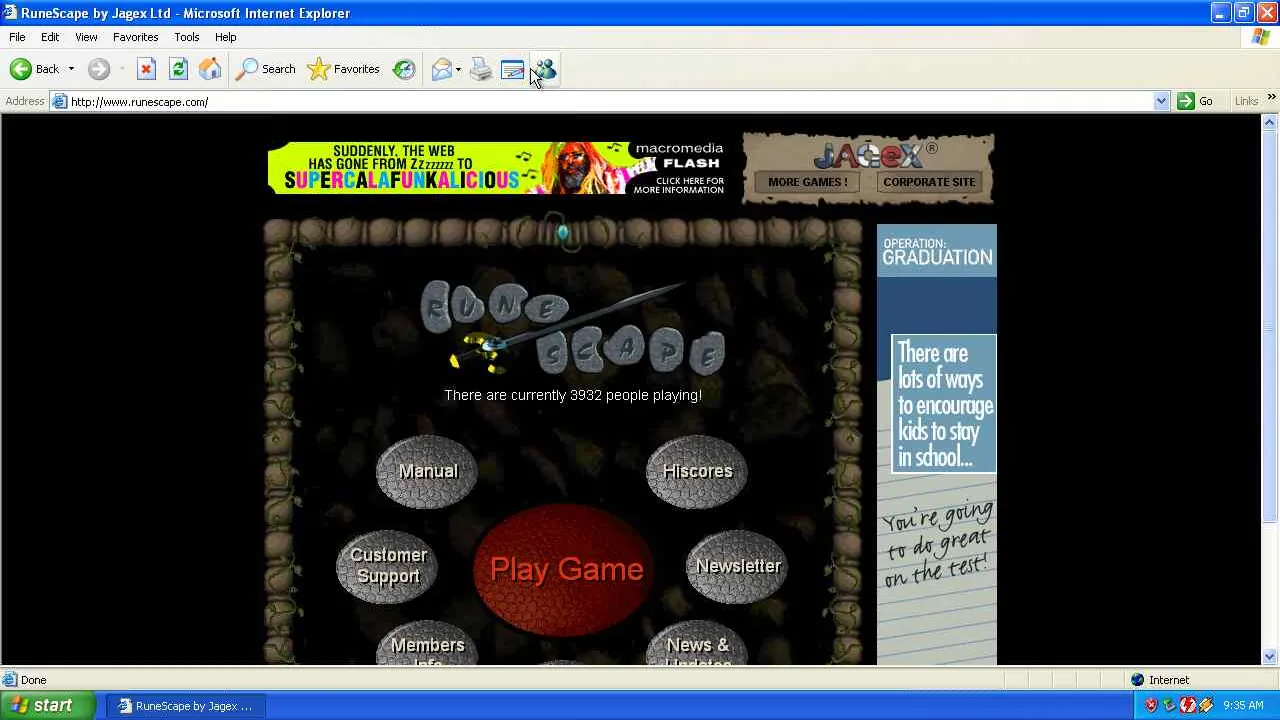Click the Safely Remove Hardware tray icon

(x=1169, y=706)
